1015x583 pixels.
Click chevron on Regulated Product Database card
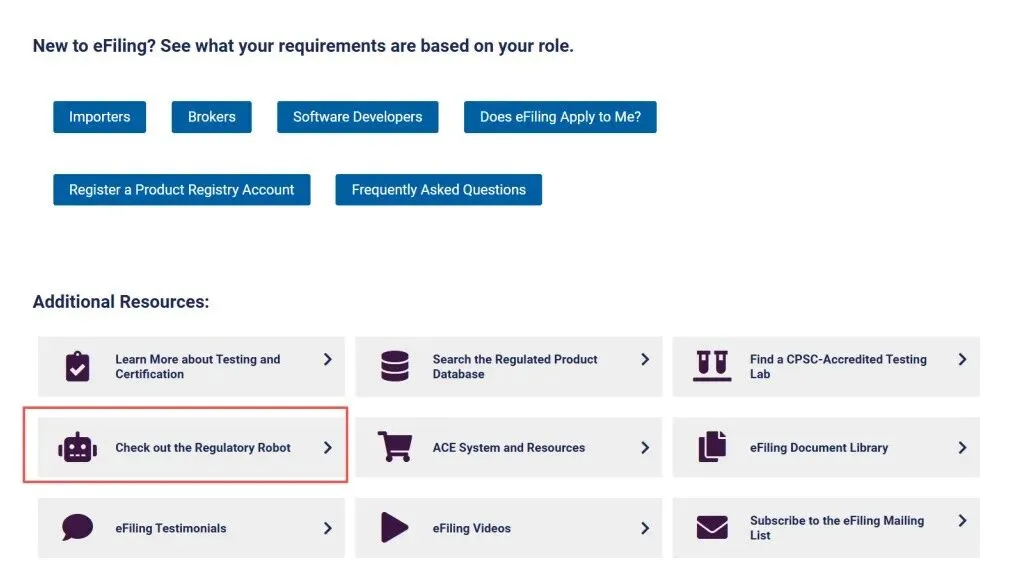(x=645, y=359)
